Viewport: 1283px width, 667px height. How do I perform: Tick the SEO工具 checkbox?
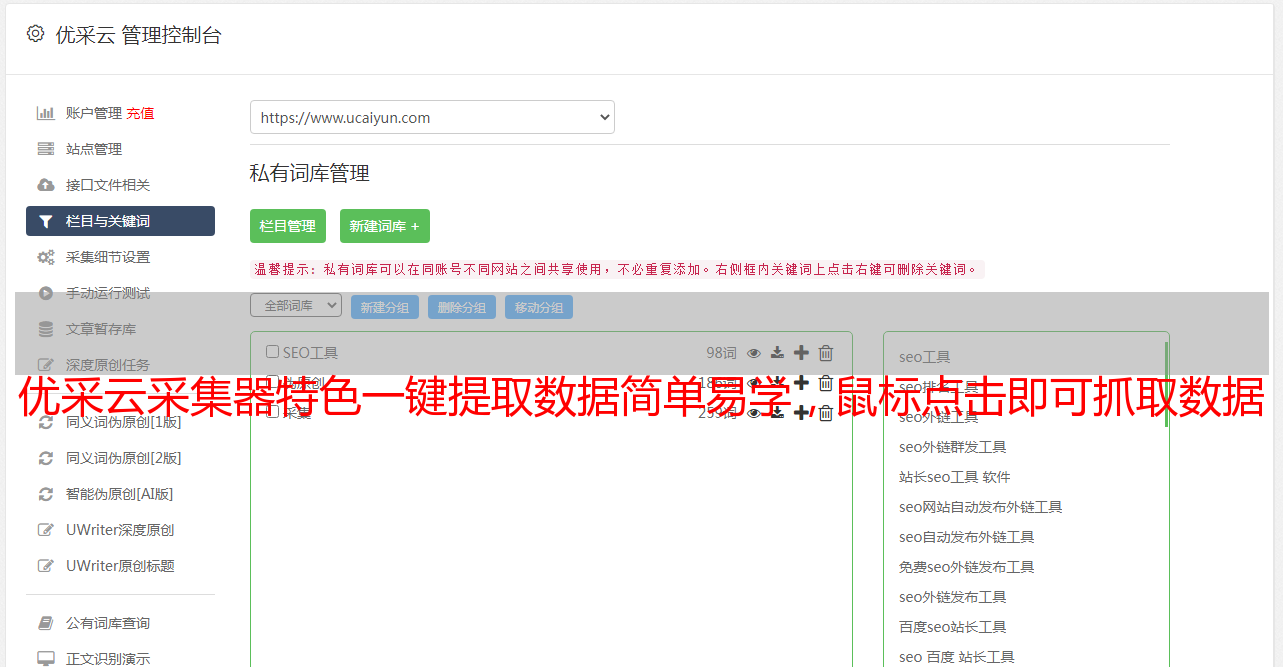tap(272, 352)
